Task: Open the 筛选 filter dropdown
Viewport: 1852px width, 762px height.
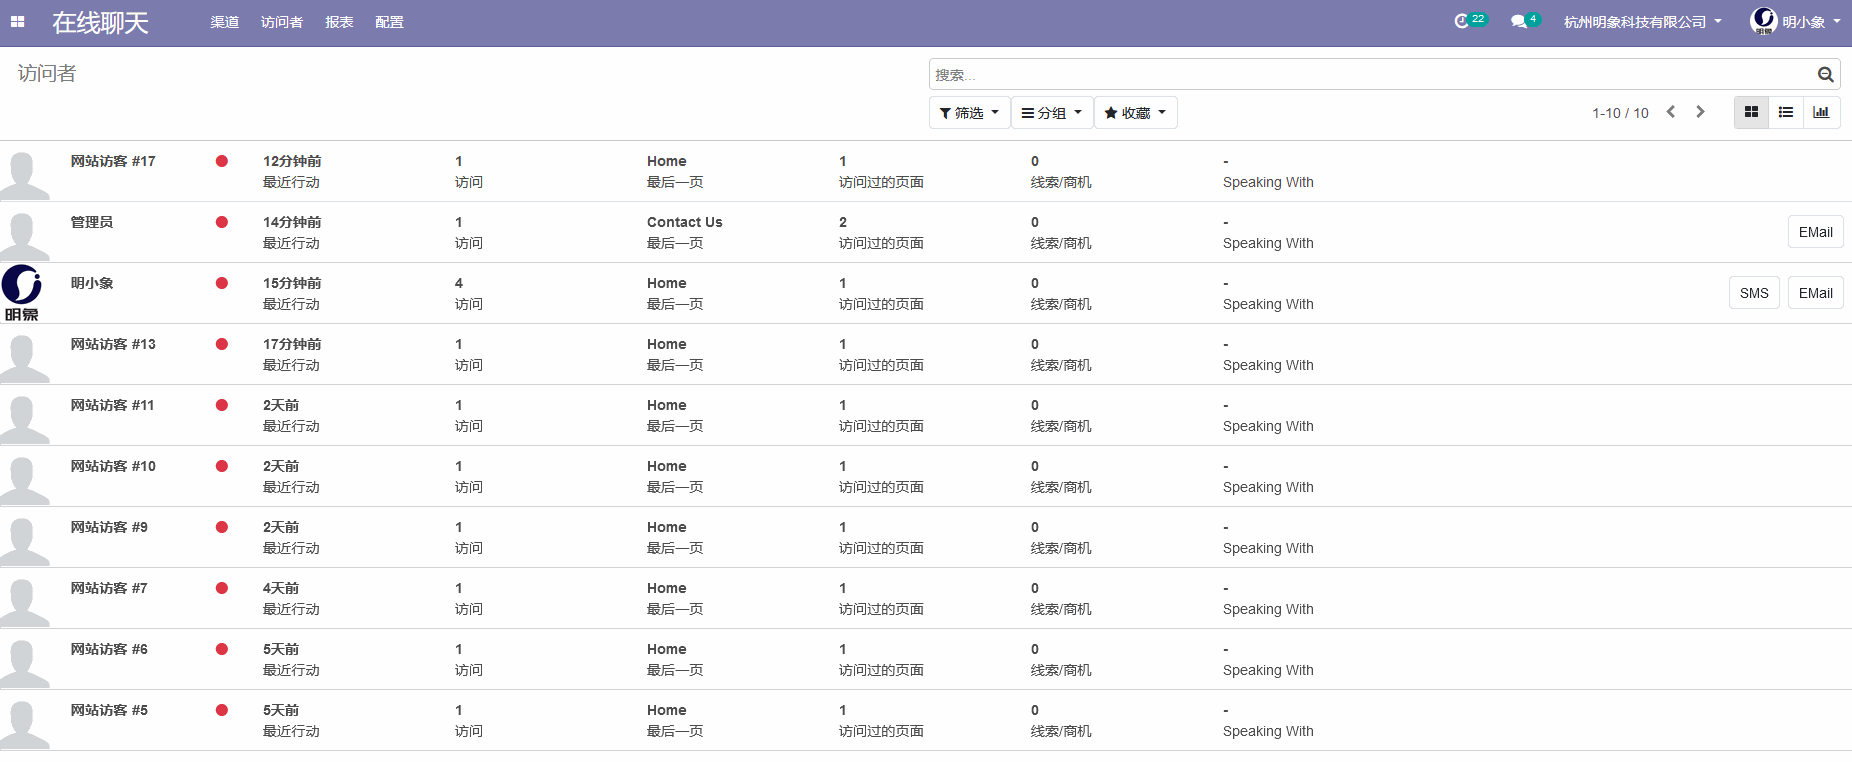Action: point(968,113)
